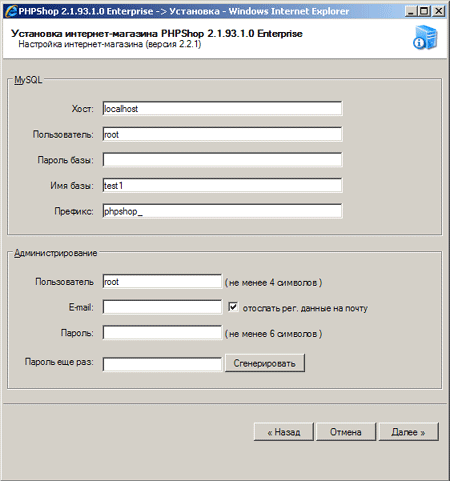Viewport: 450px width, 481px height.
Task: Click the отослать рег. данные на почту label
Action: [305, 308]
